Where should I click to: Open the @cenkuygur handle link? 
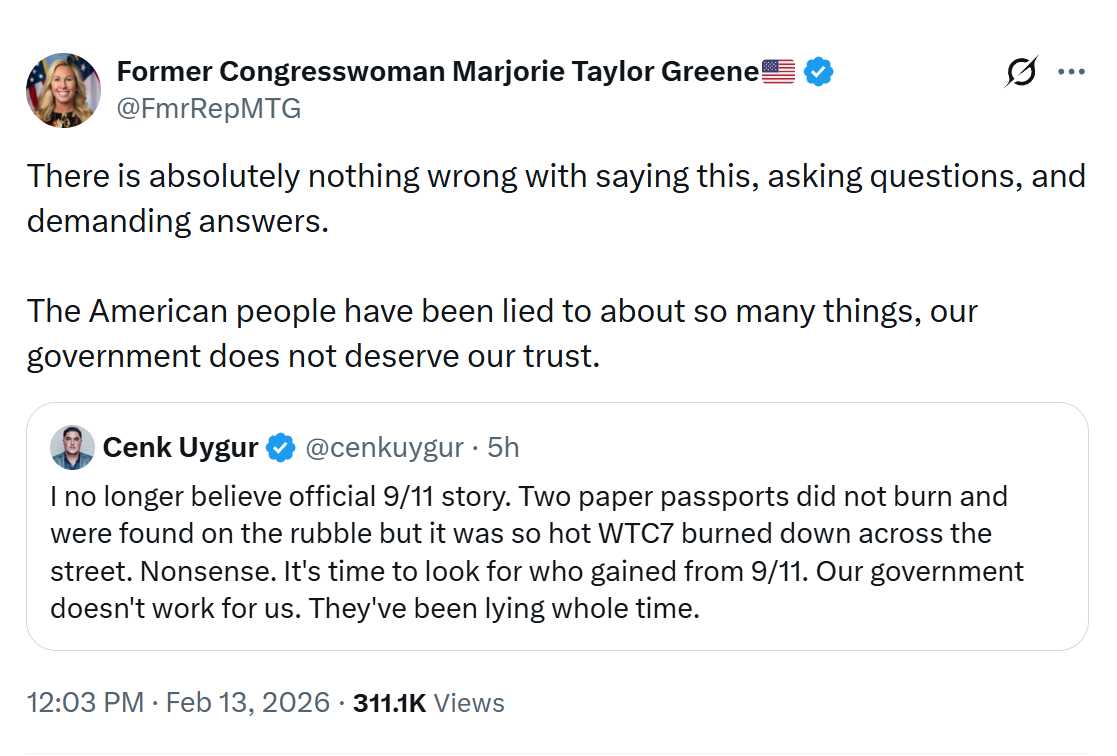click(383, 448)
